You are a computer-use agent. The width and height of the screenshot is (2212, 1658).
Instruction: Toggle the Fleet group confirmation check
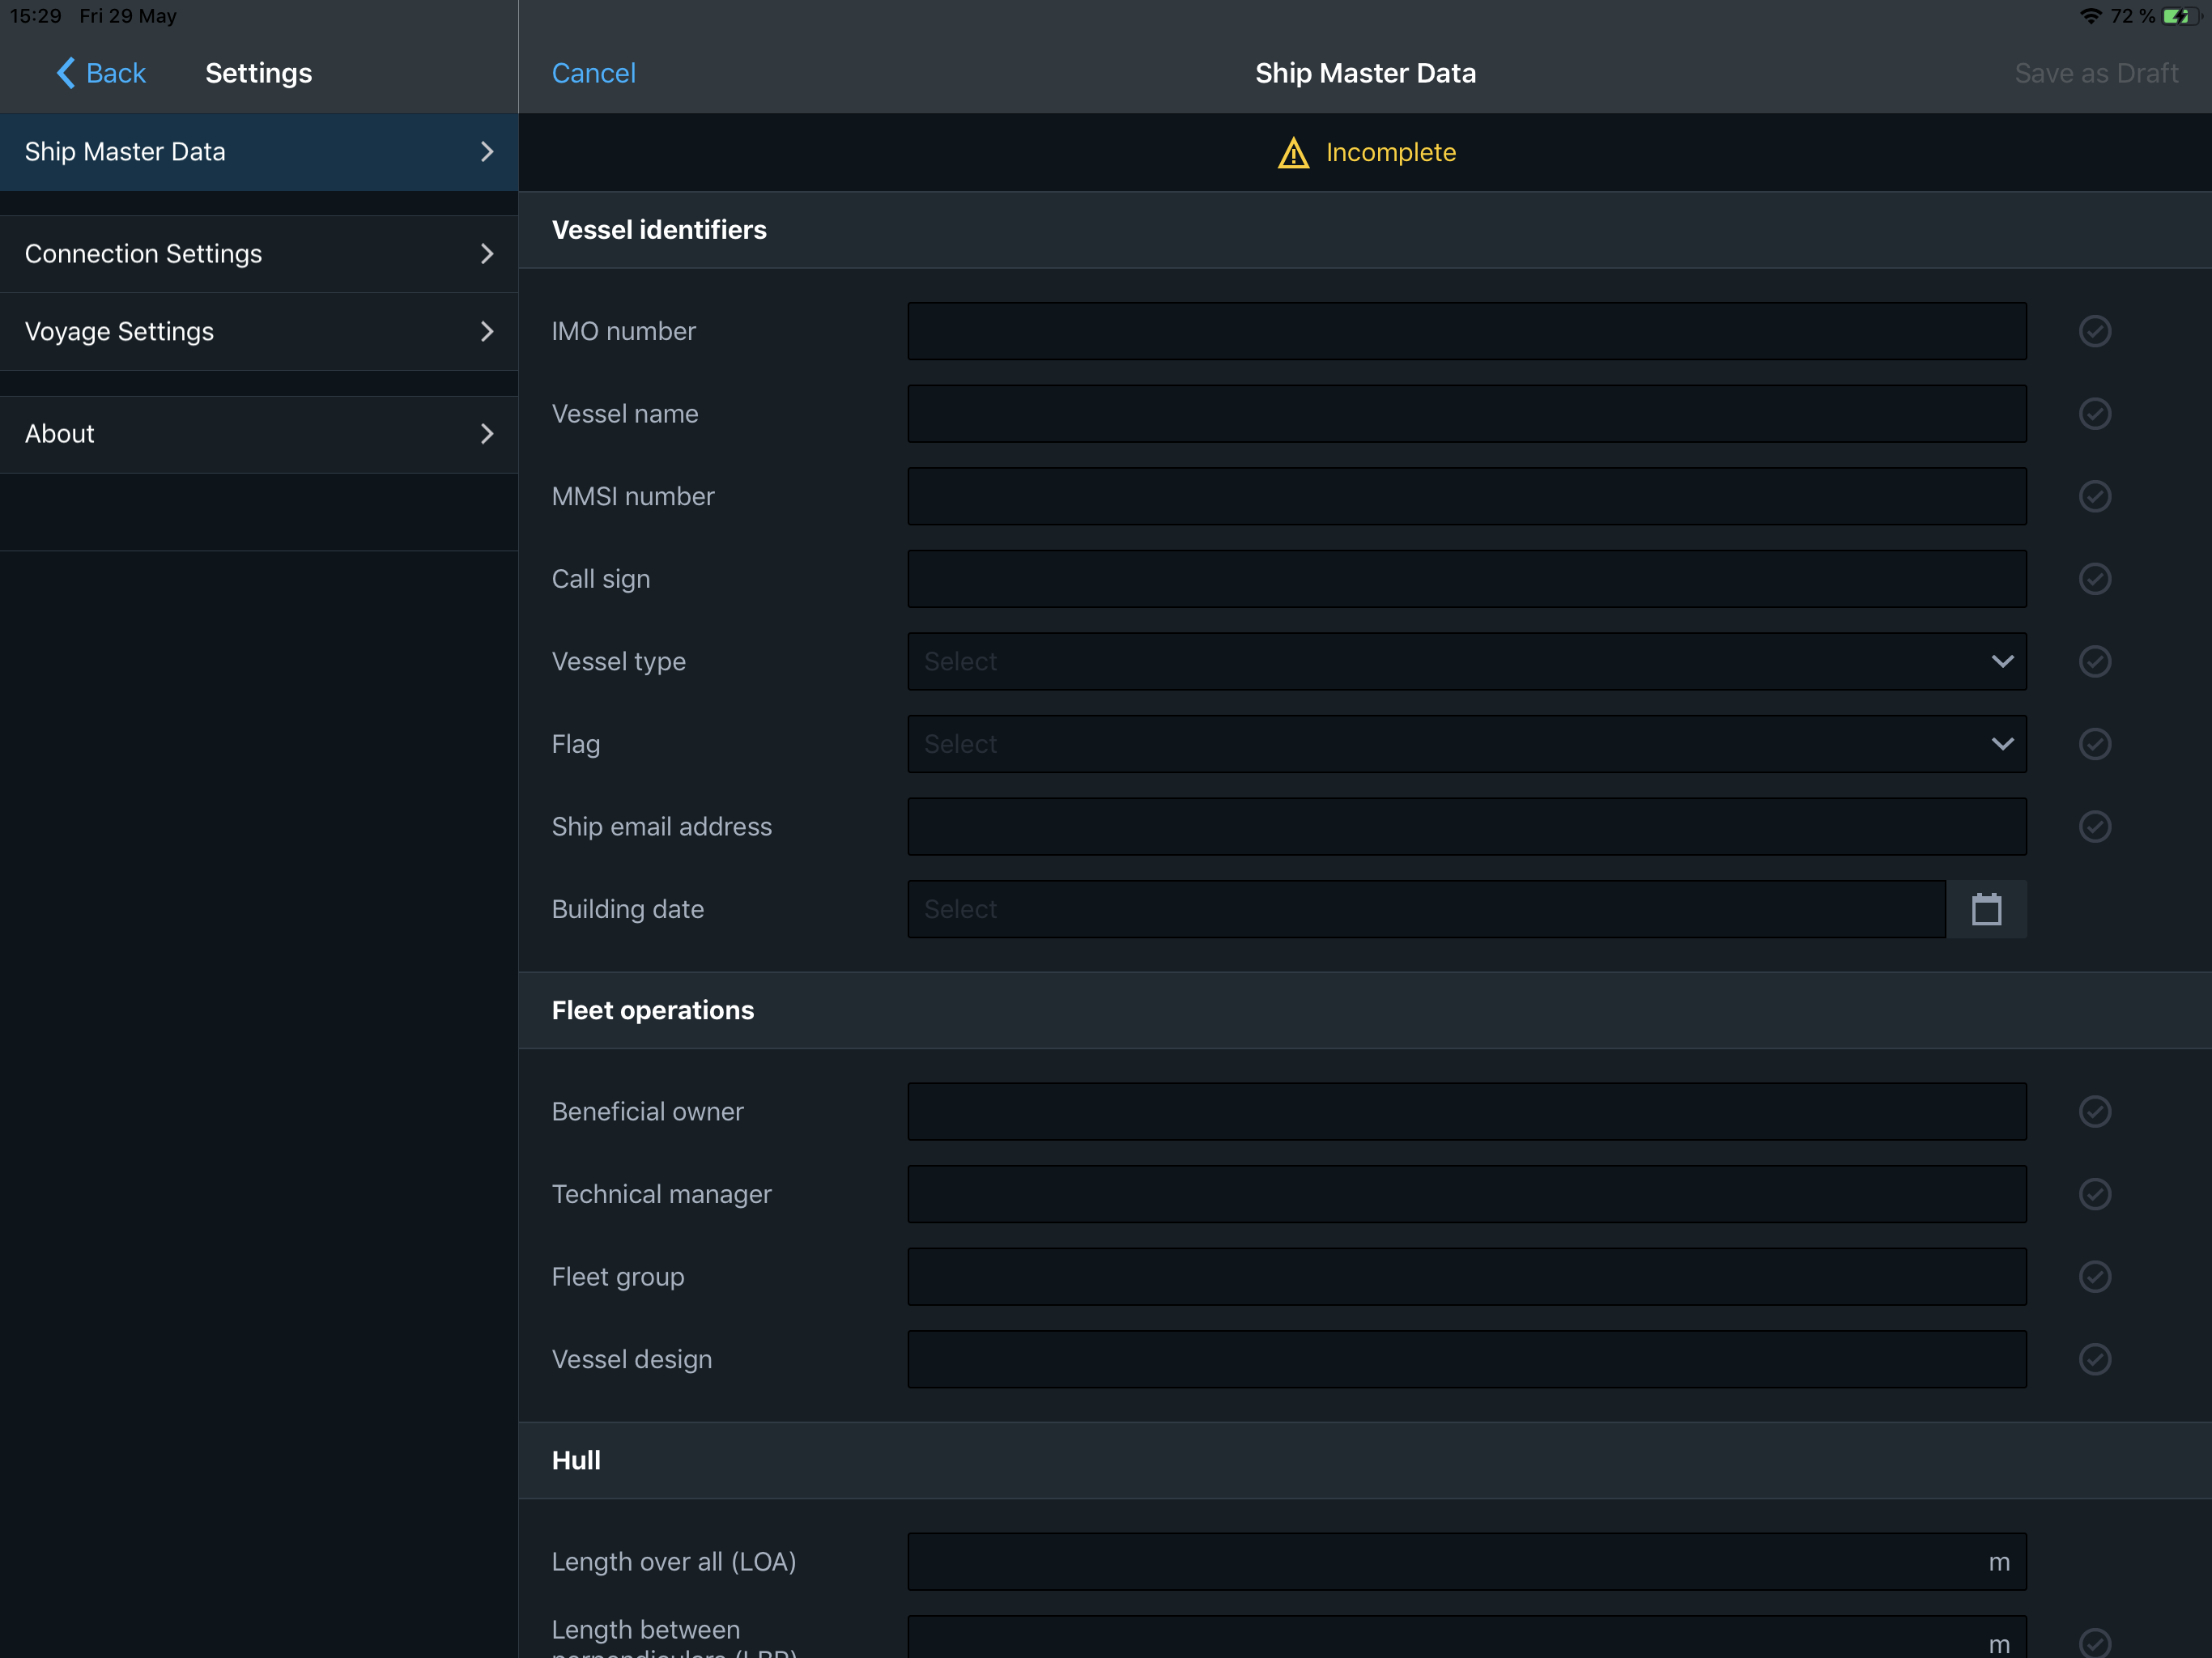click(x=2094, y=1277)
